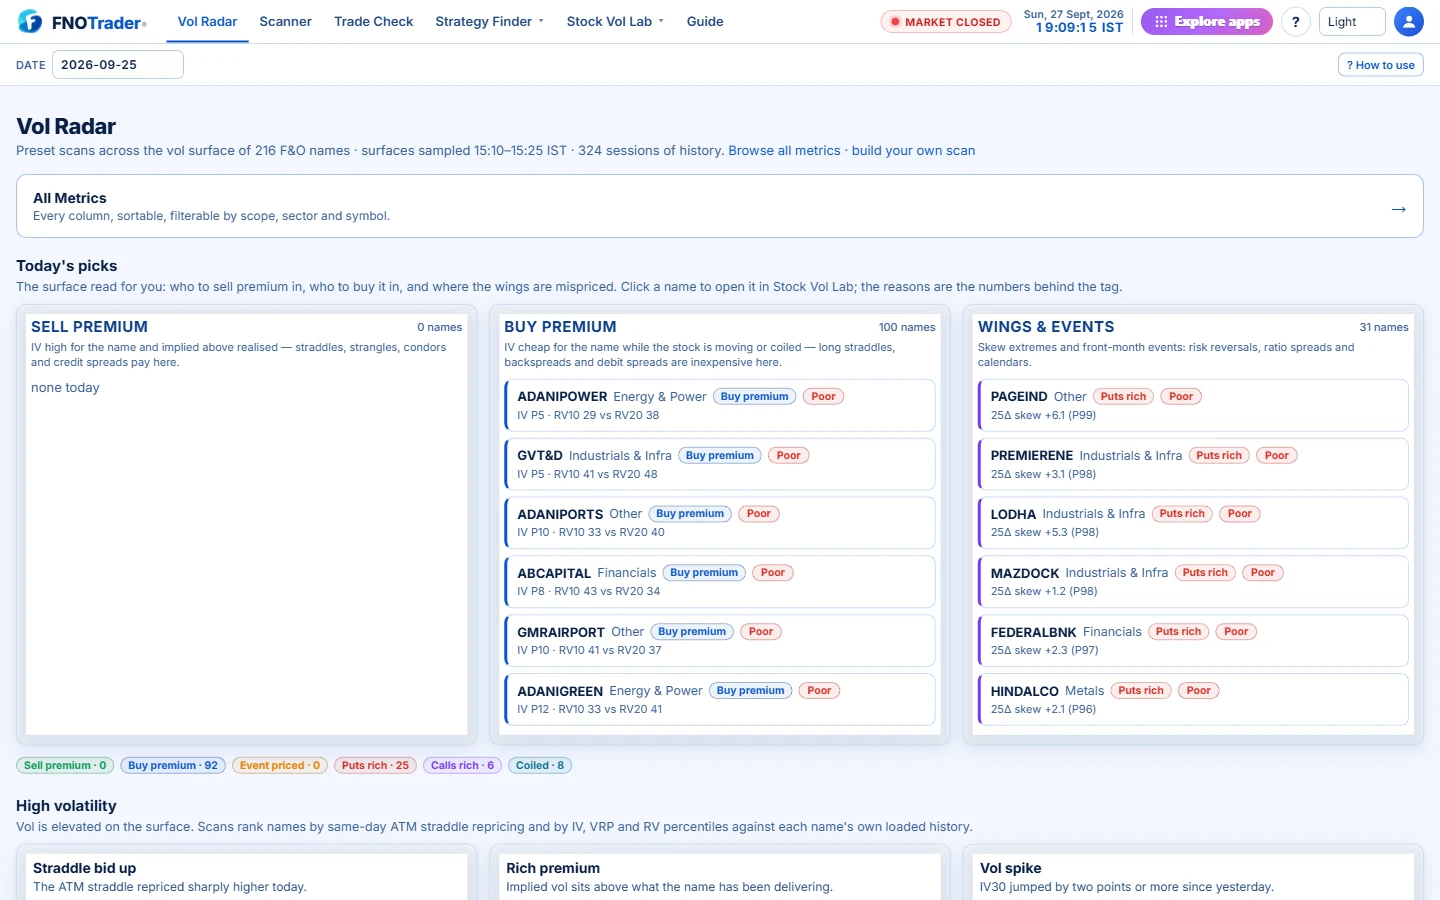The height and width of the screenshot is (900, 1440).
Task: Toggle the Calls rich · 6 filter chip
Action: (x=462, y=765)
